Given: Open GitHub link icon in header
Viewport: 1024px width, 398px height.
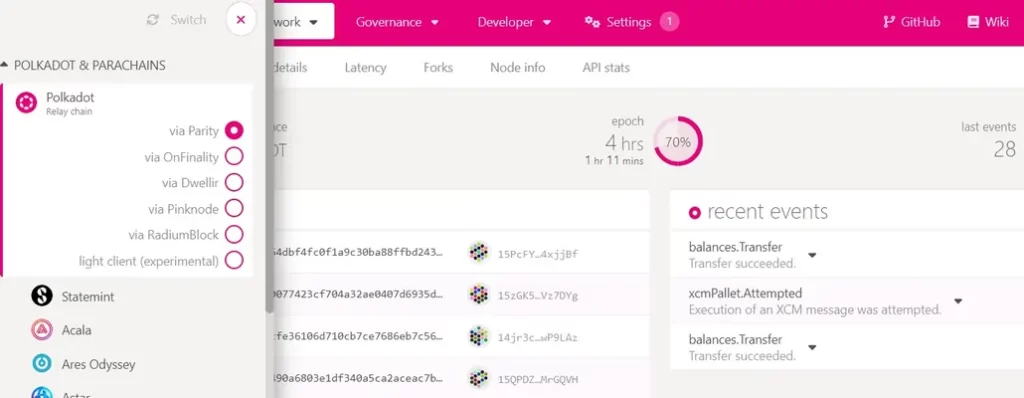Looking at the screenshot, I should click(x=888, y=22).
